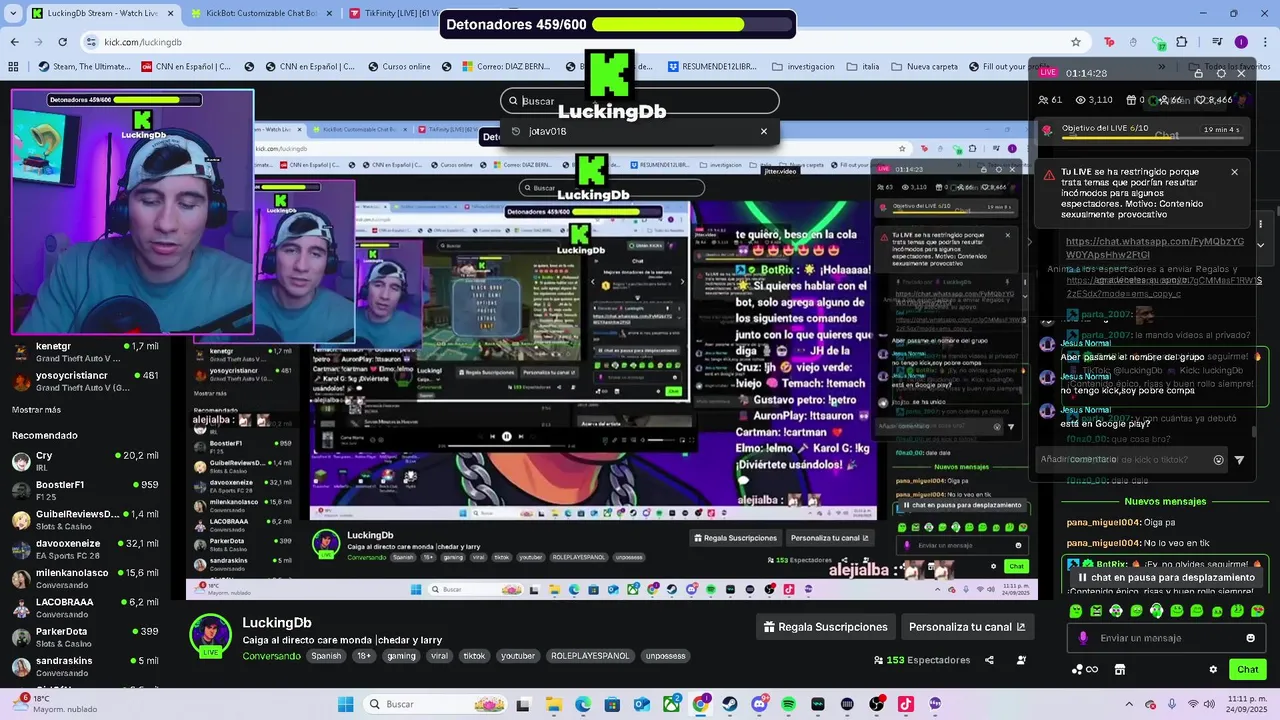Open the BoostlerF1 recommended channel
Screen dimensions: 1280x720
pos(85,490)
